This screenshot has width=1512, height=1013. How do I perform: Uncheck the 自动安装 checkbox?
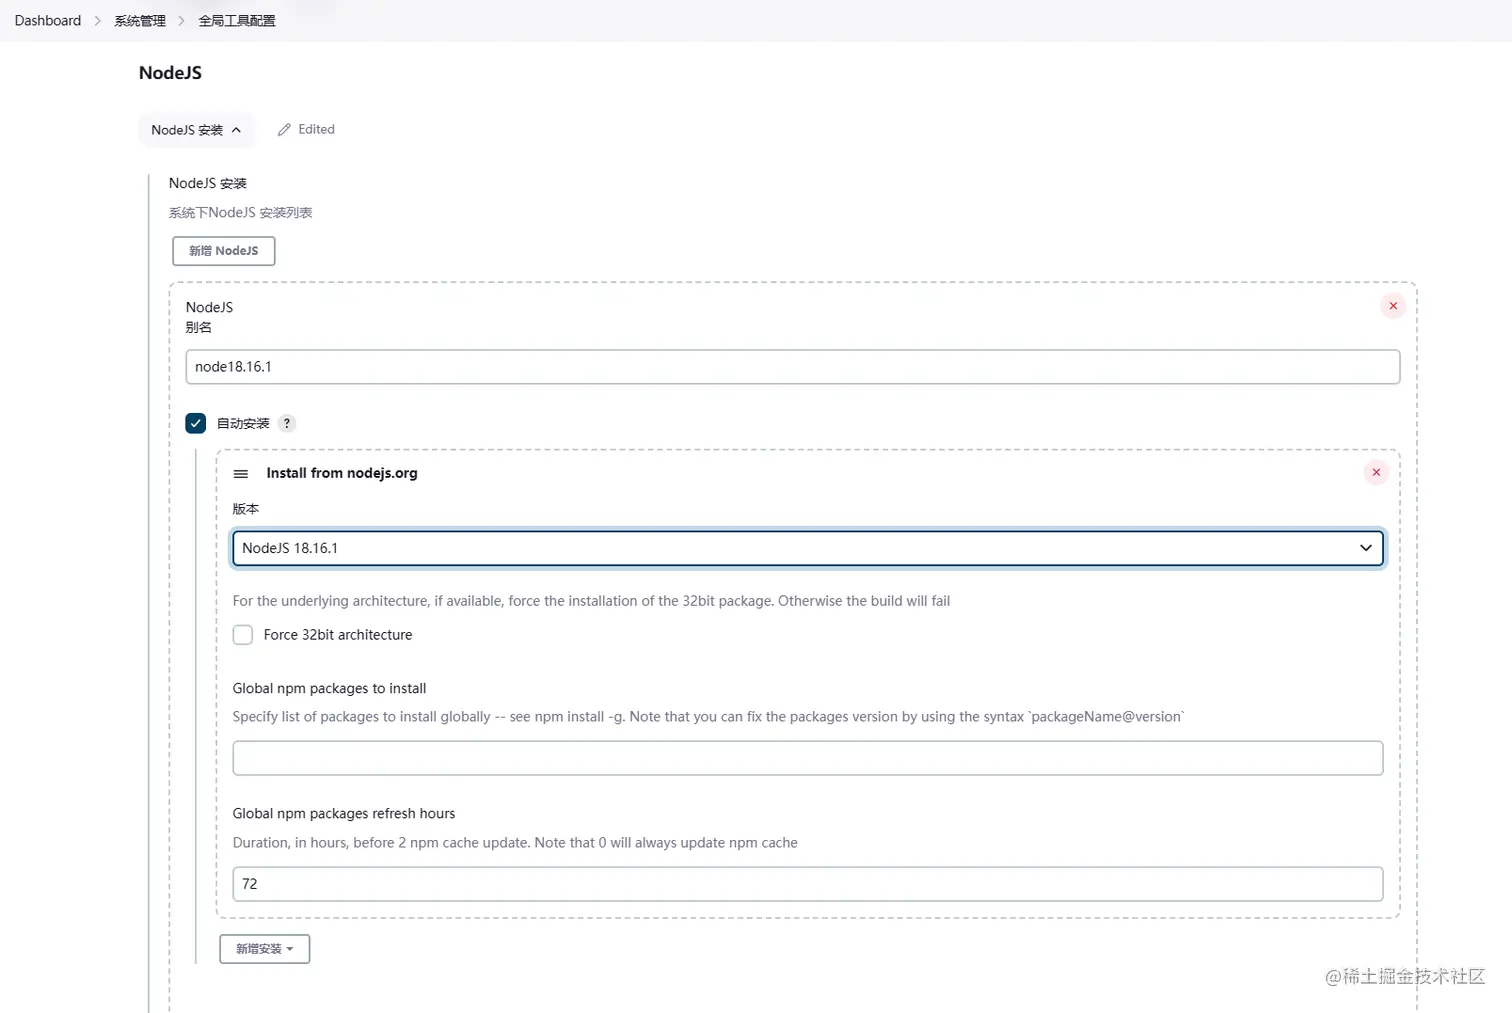(x=196, y=423)
